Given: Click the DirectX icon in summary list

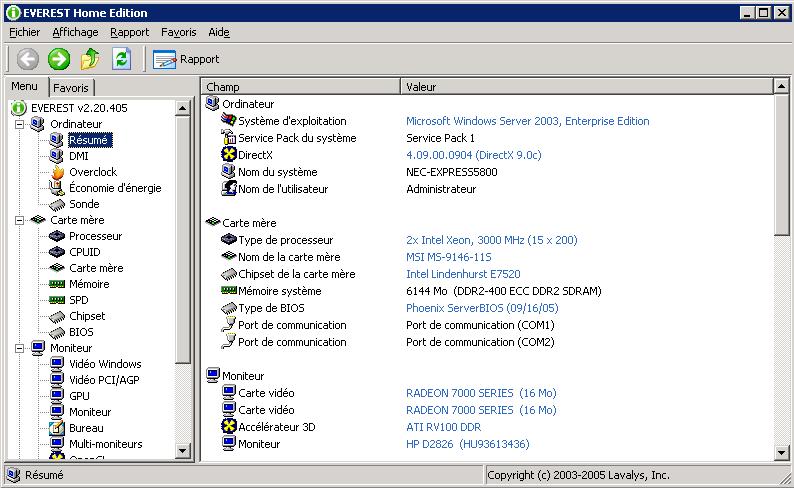Looking at the screenshot, I should tap(229, 154).
